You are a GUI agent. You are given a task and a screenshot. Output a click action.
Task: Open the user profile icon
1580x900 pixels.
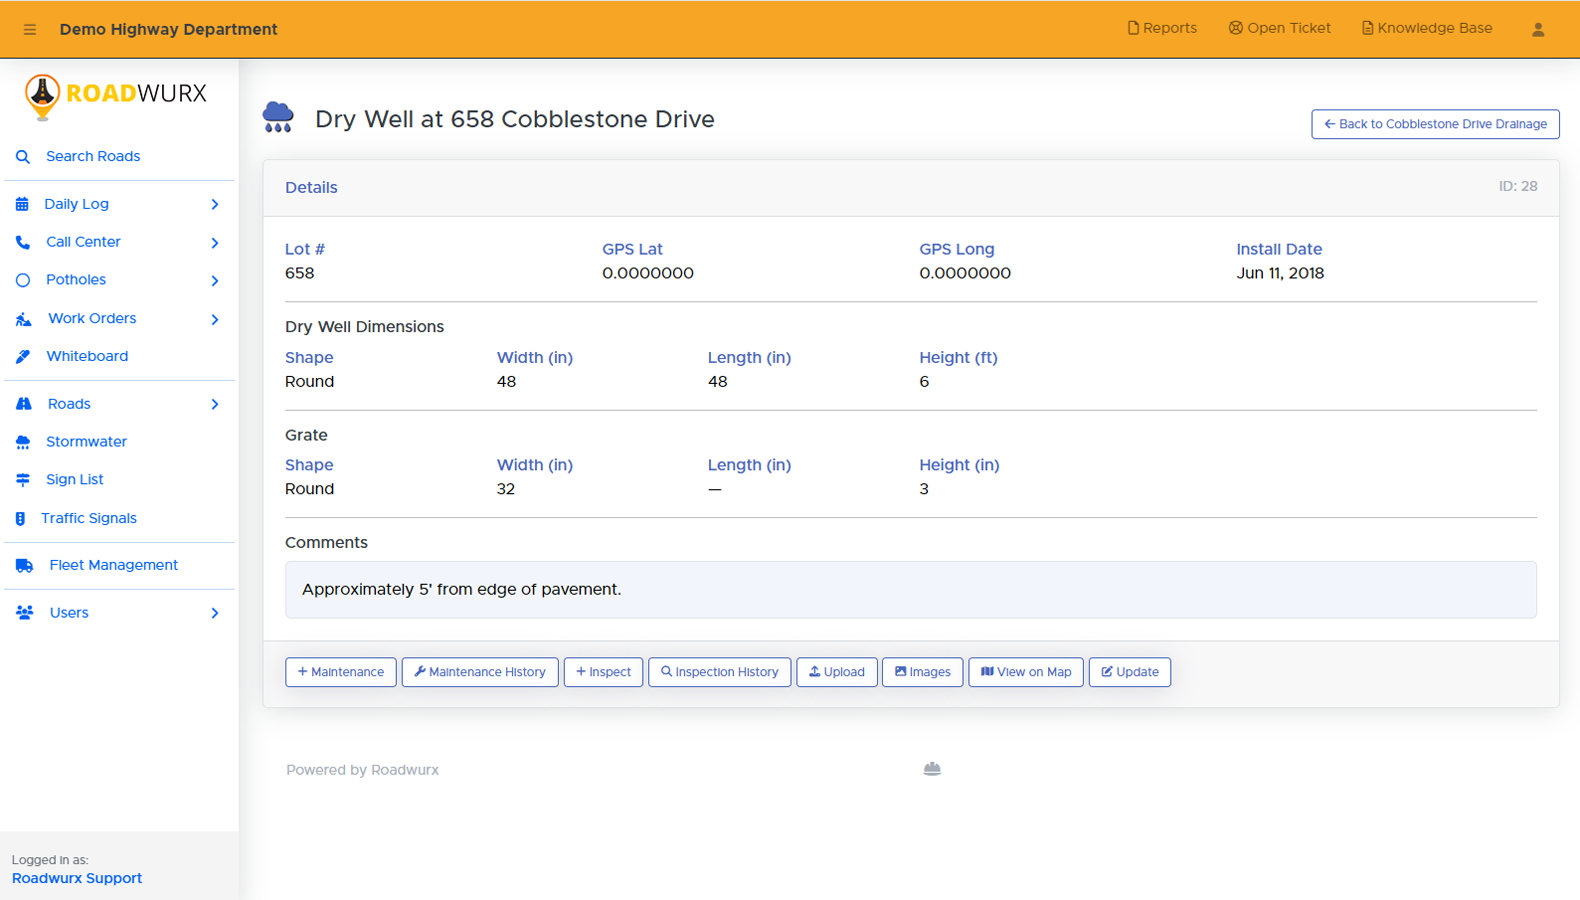[x=1538, y=30]
